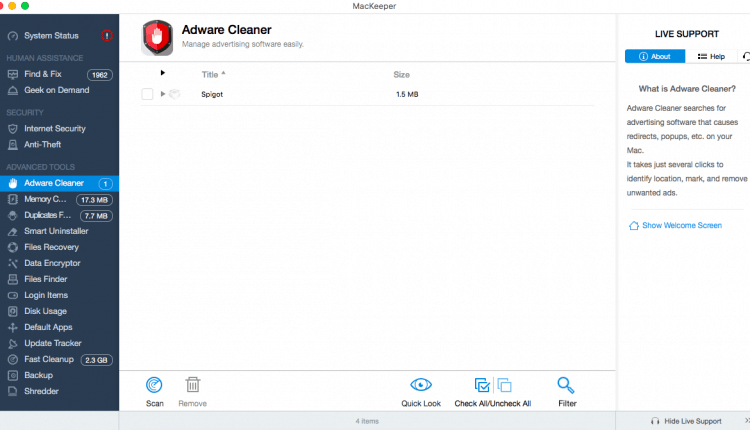Open the Filter search tool
Screen dimensions: 750x430
[567, 392]
